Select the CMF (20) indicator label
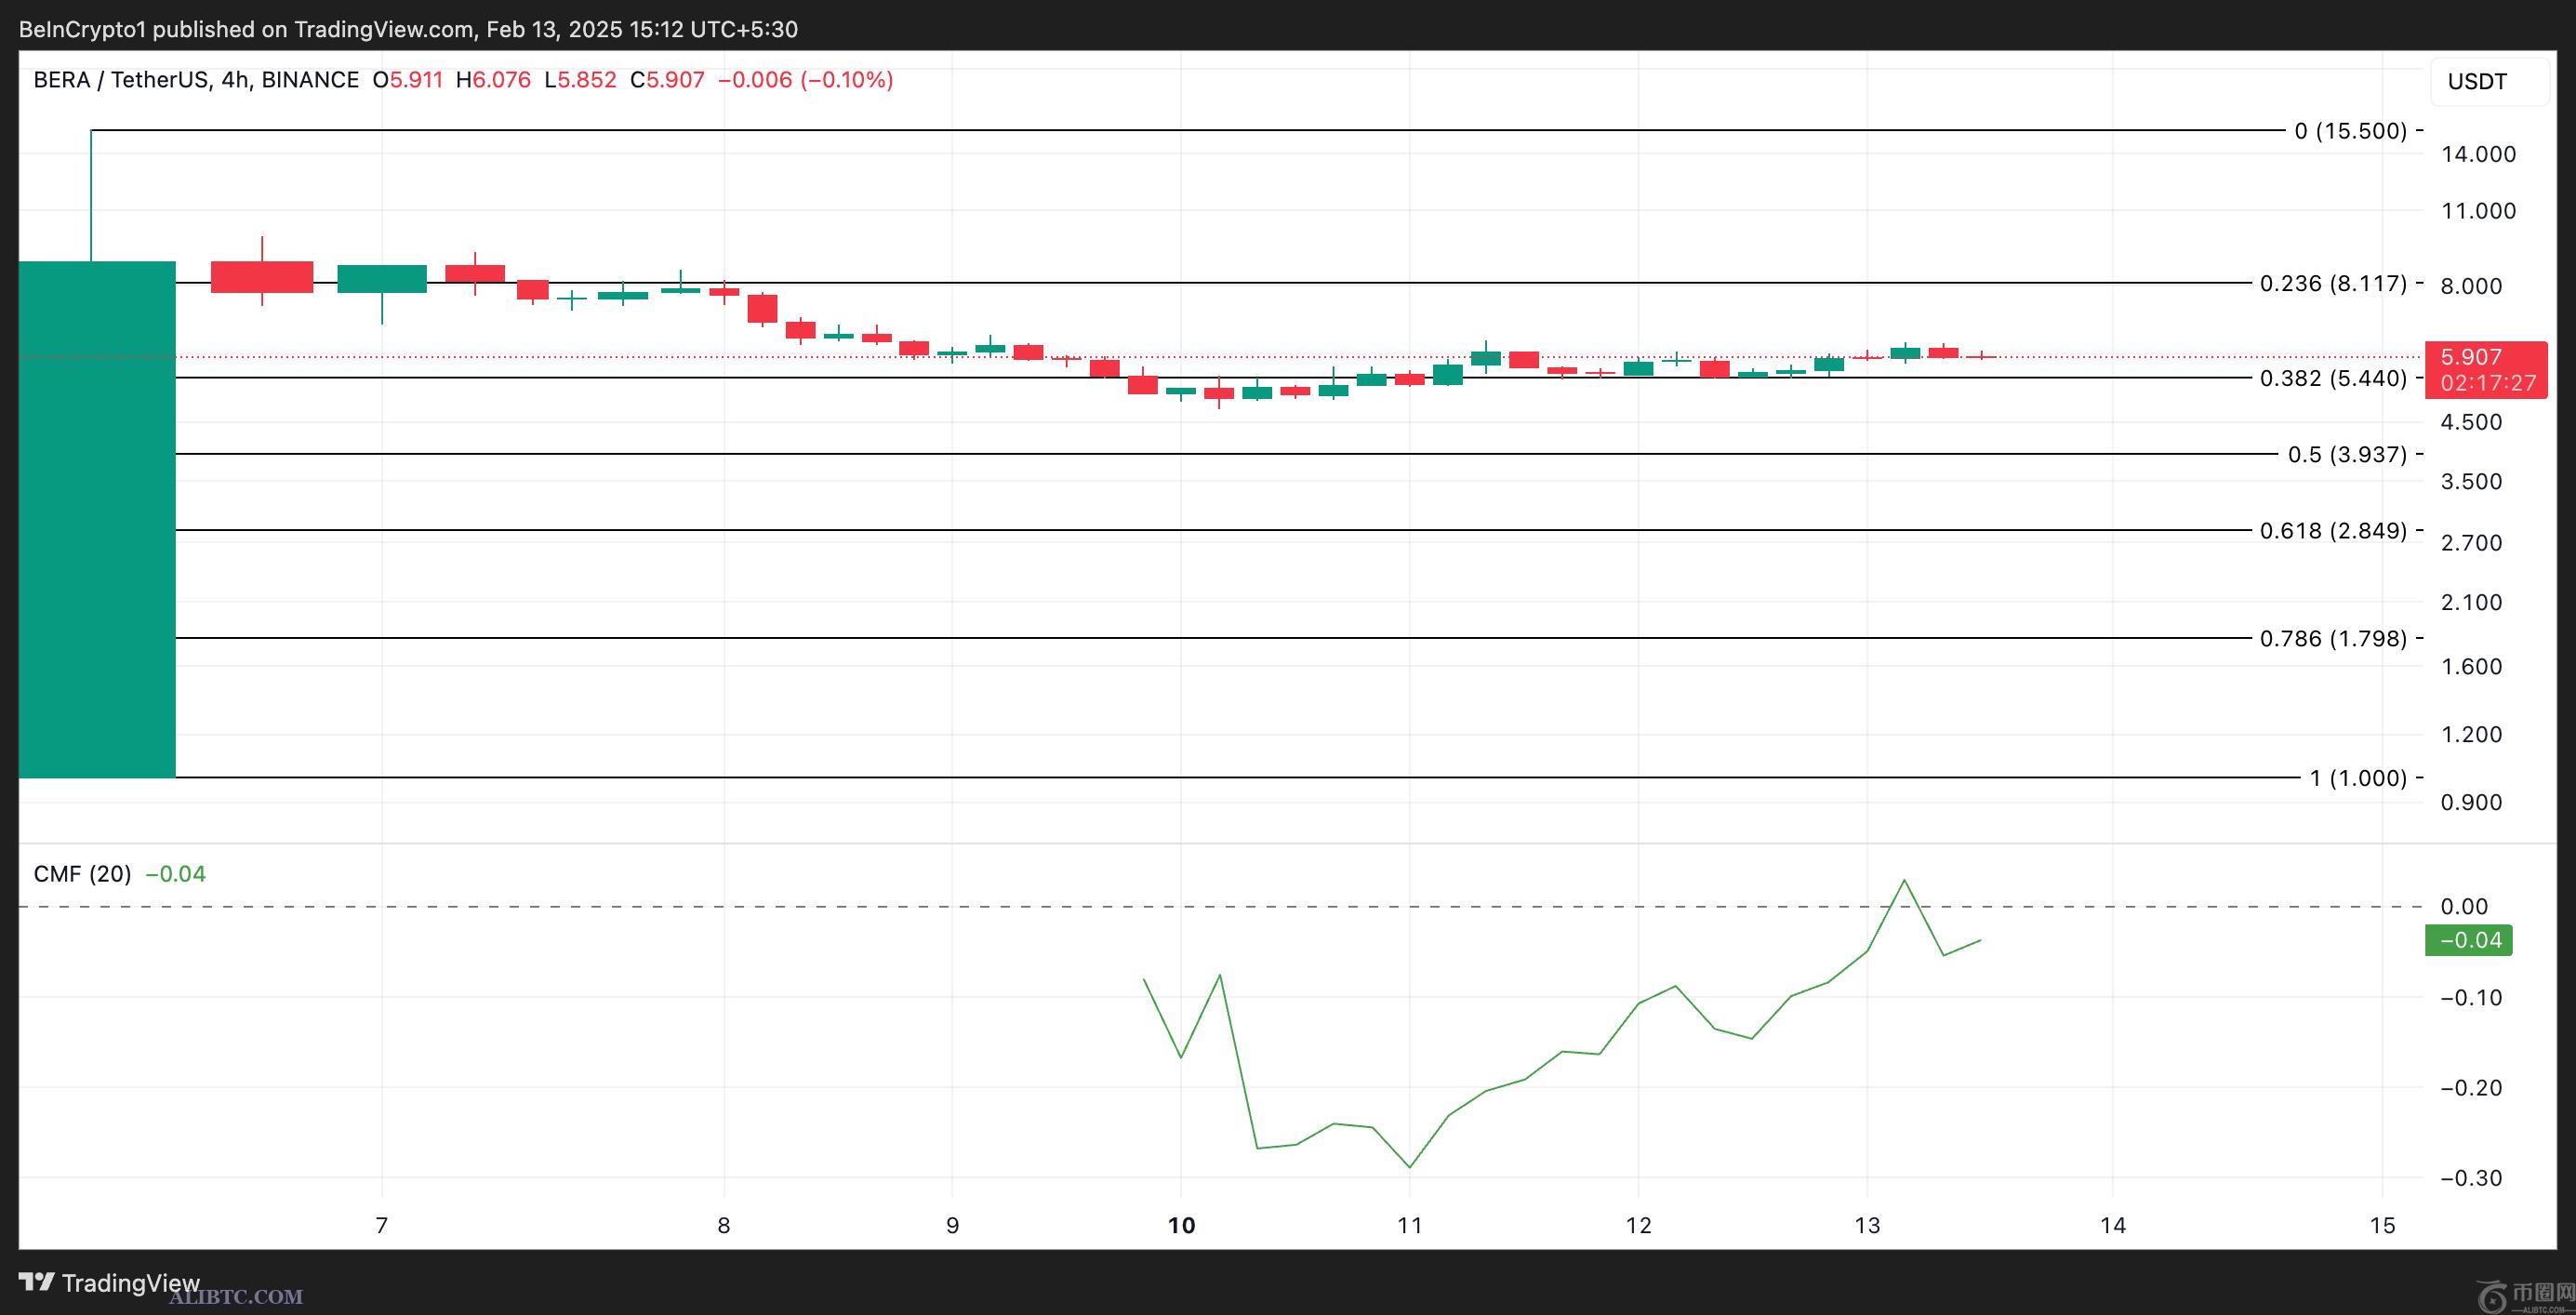Viewport: 2576px width, 1315px height. tap(82, 874)
